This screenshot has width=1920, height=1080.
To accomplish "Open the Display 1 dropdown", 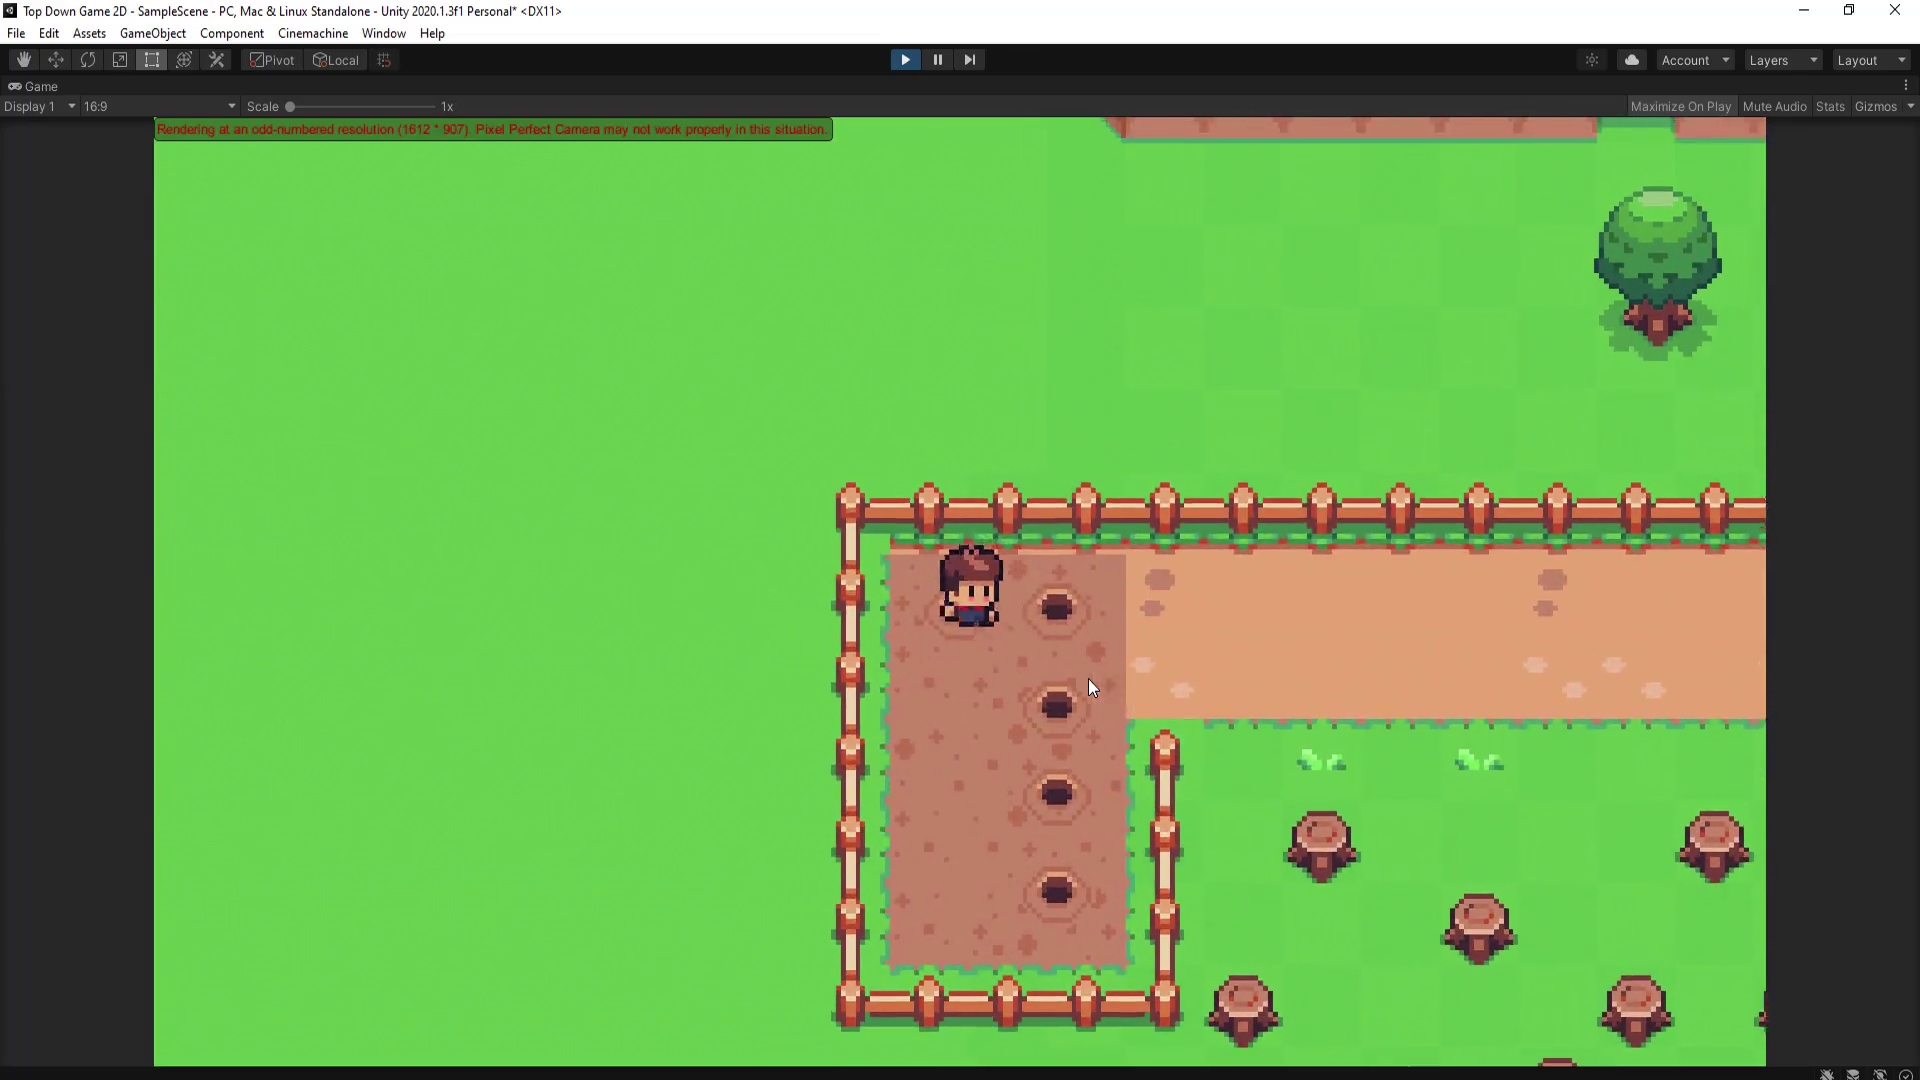I will point(40,106).
